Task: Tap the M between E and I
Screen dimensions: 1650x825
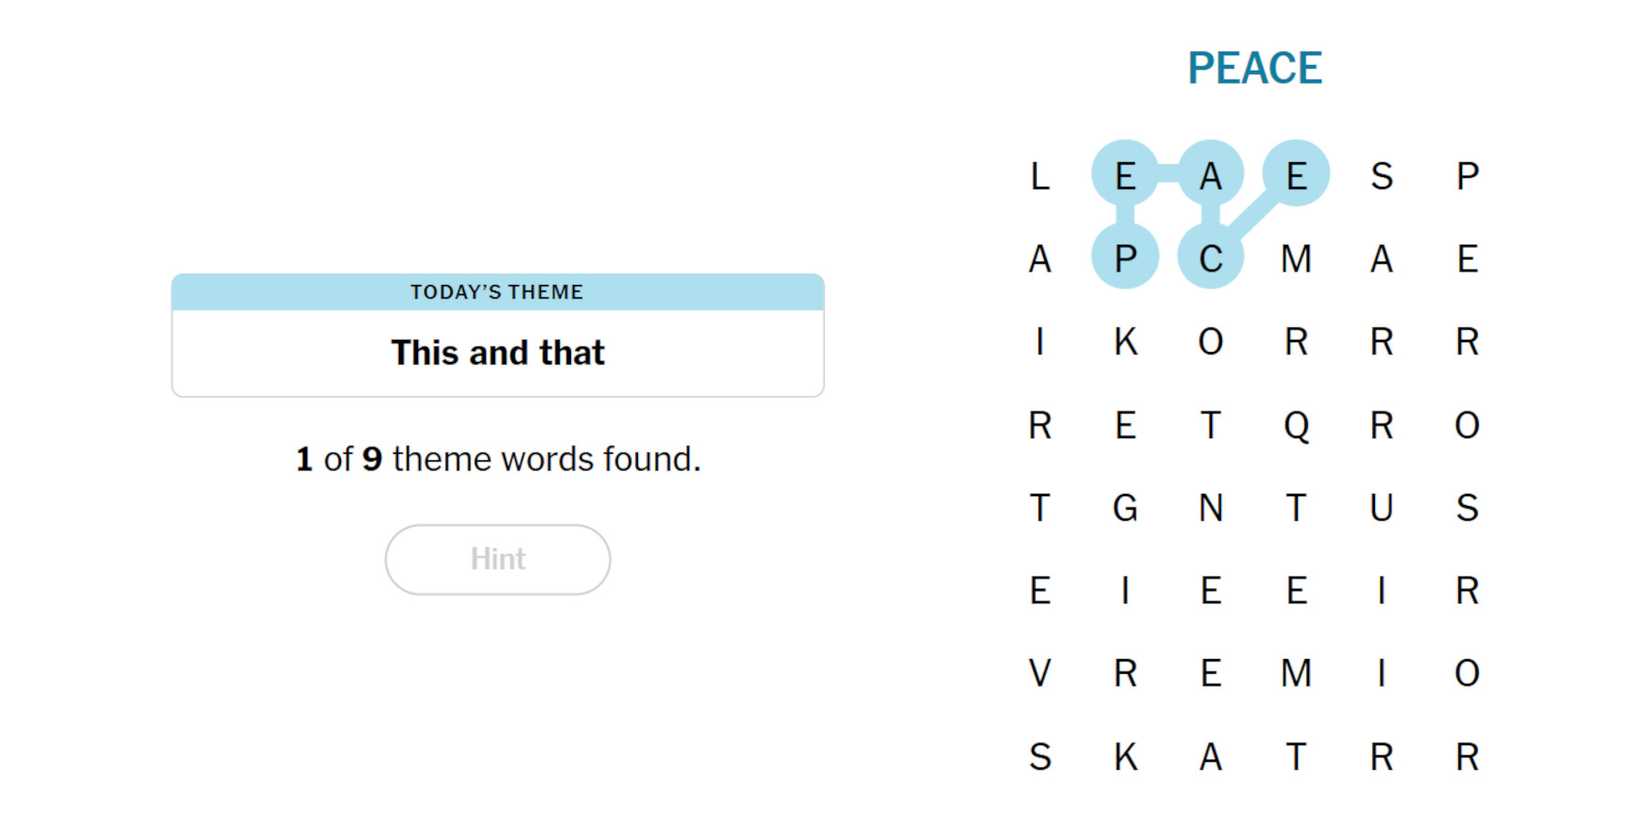Action: click(x=1296, y=673)
